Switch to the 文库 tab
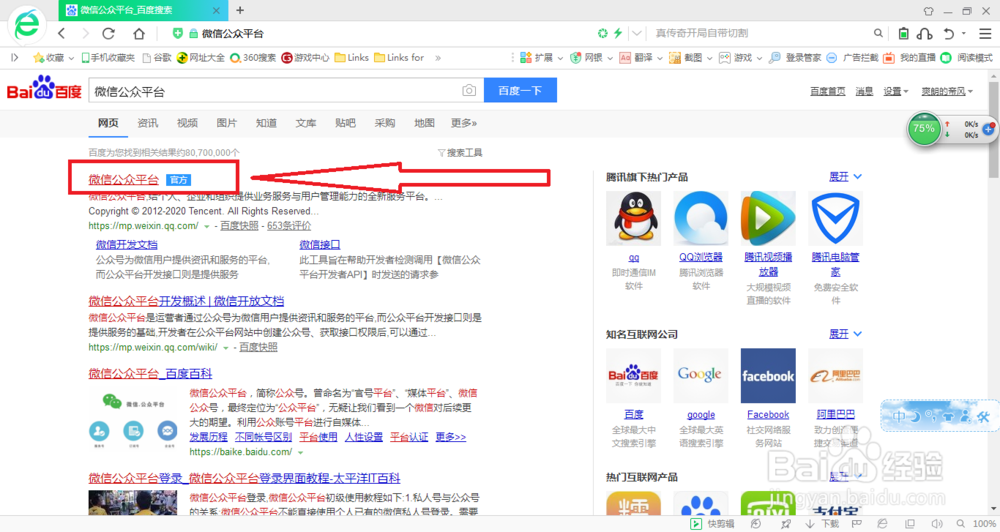This screenshot has height=532, width=1000. (x=305, y=122)
